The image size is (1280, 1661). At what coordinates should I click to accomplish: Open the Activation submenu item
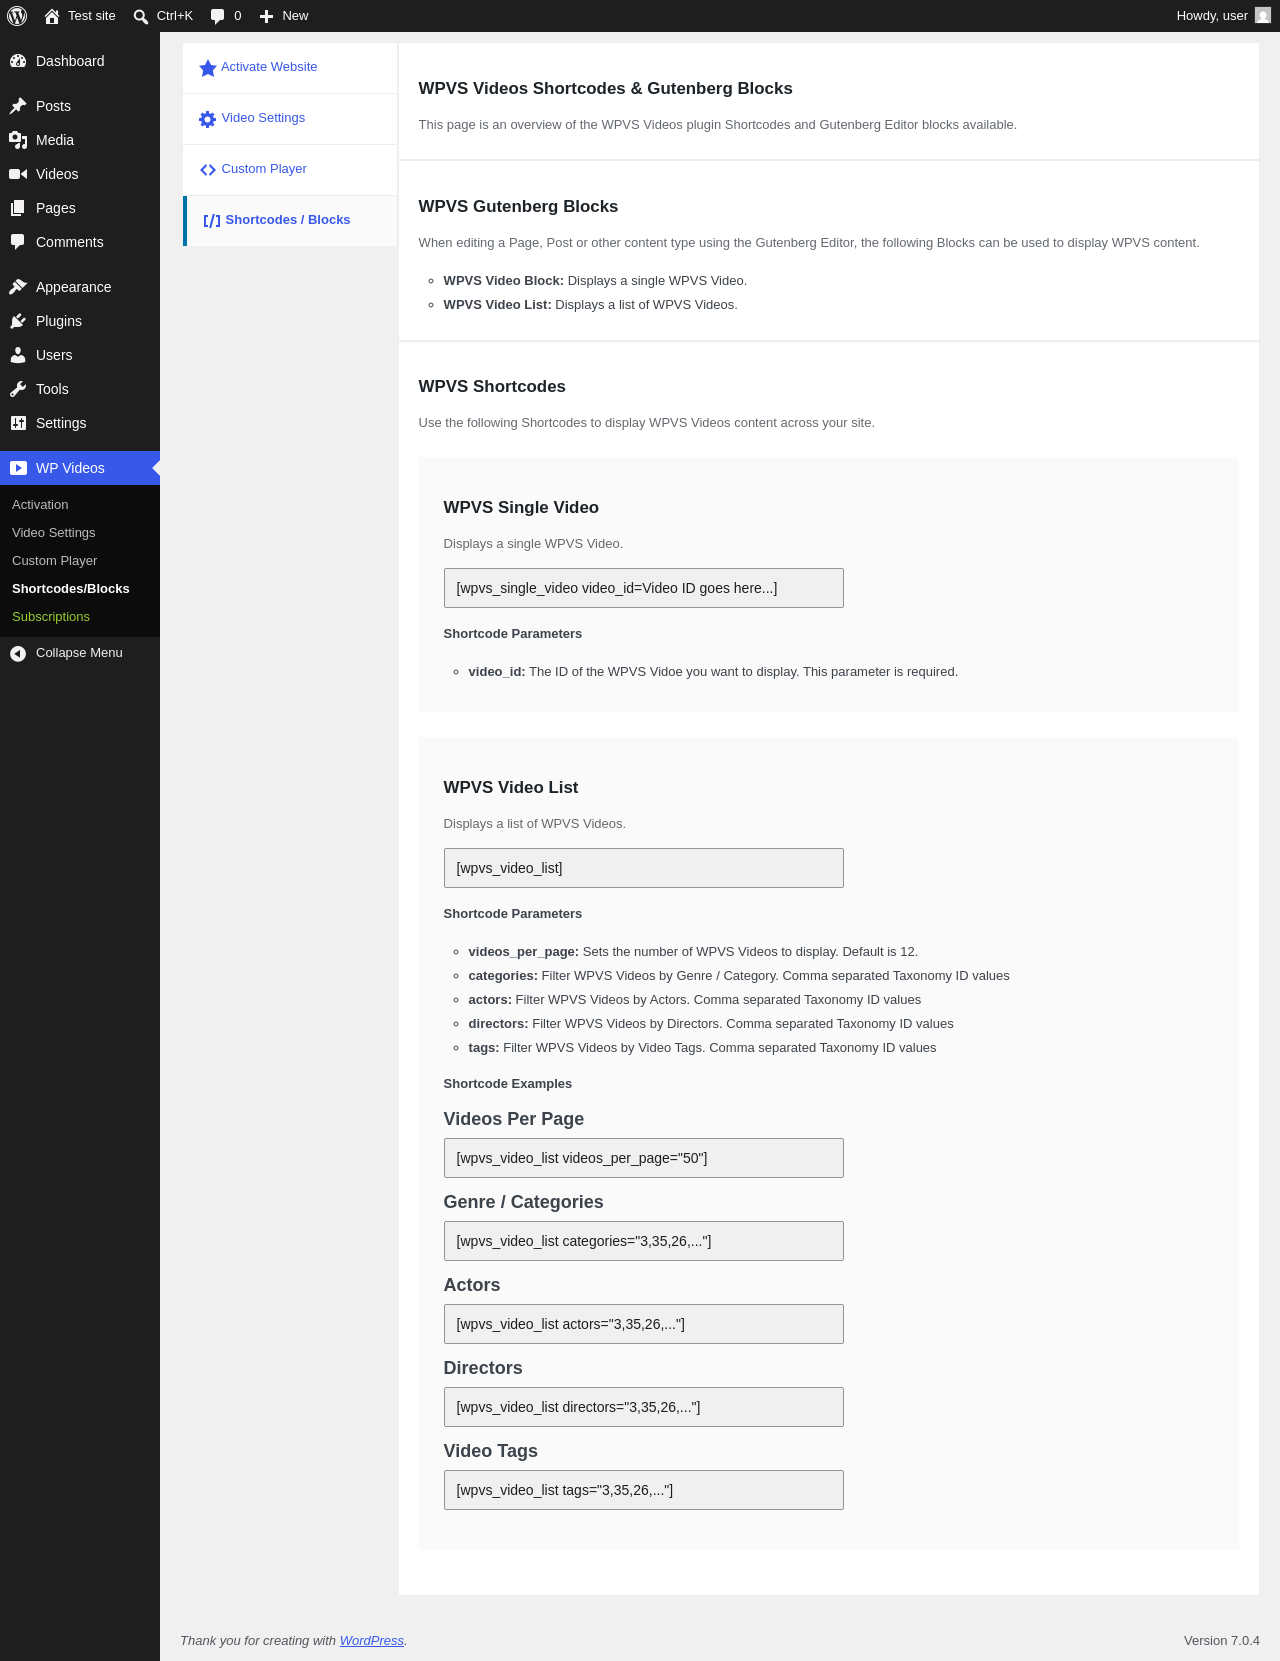(40, 505)
